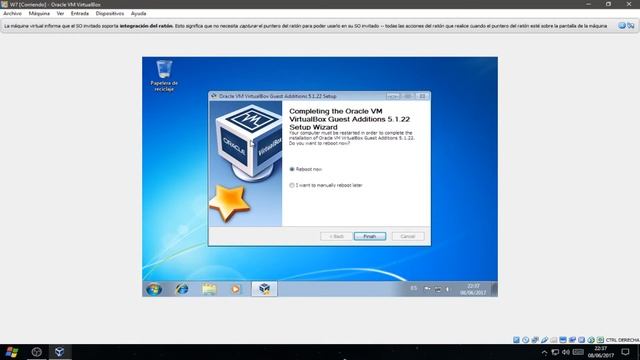Screen dimensions: 640x360
Task: Click the keyboard capture indicator icon
Action: tap(600, 340)
